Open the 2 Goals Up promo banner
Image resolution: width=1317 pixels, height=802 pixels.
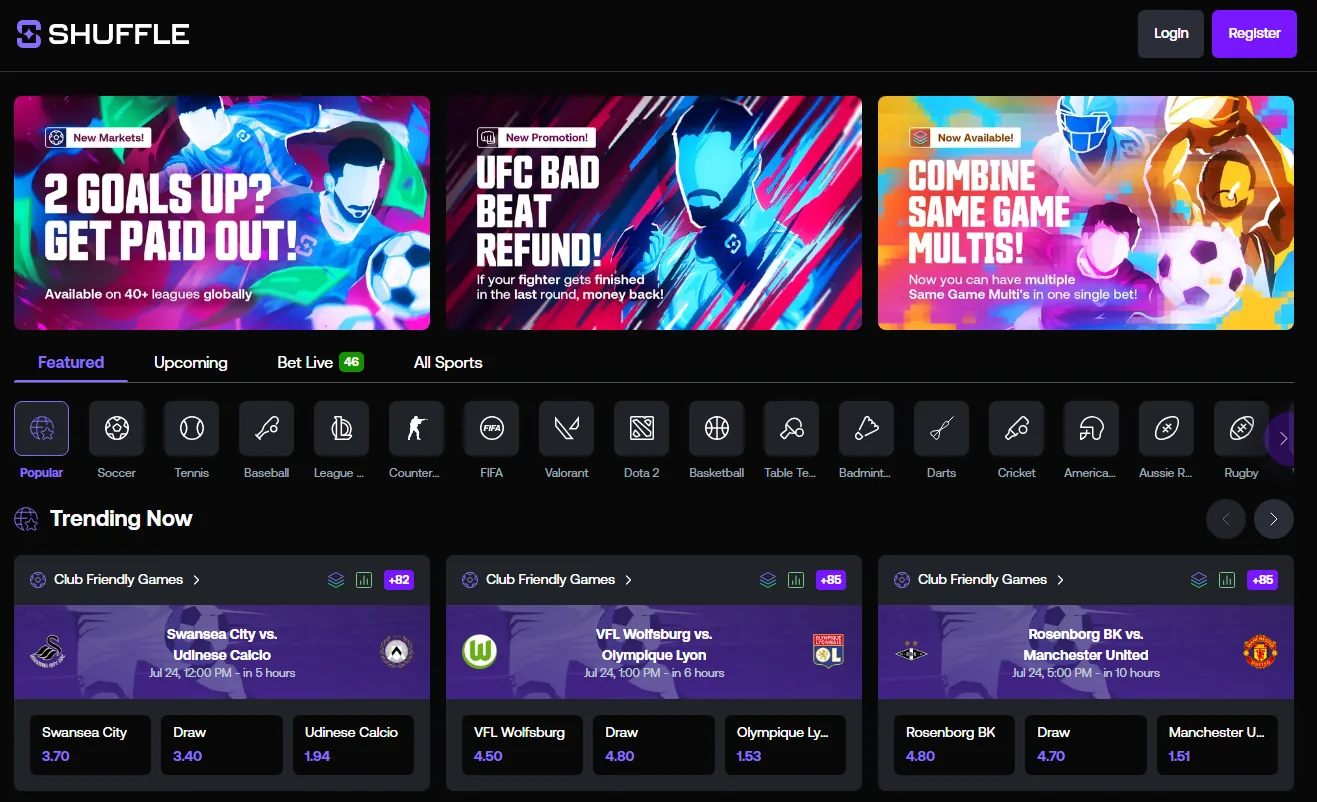[x=222, y=213]
